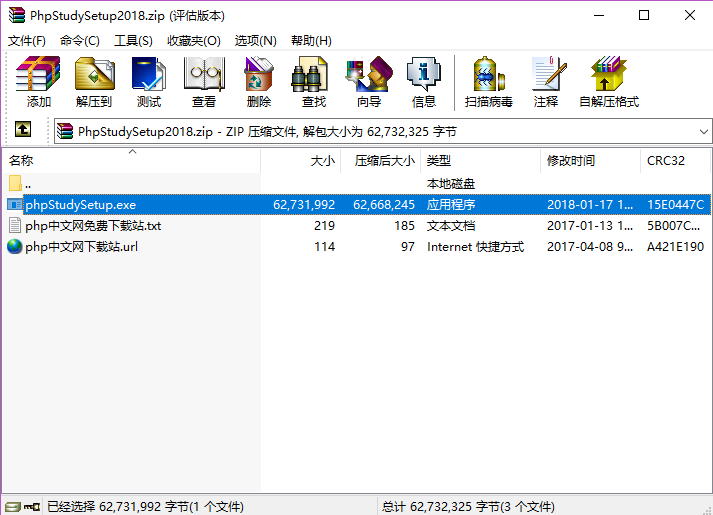Click status text 已经选择 62,731,992 字节
This screenshot has width=713, height=515.
coord(146,506)
